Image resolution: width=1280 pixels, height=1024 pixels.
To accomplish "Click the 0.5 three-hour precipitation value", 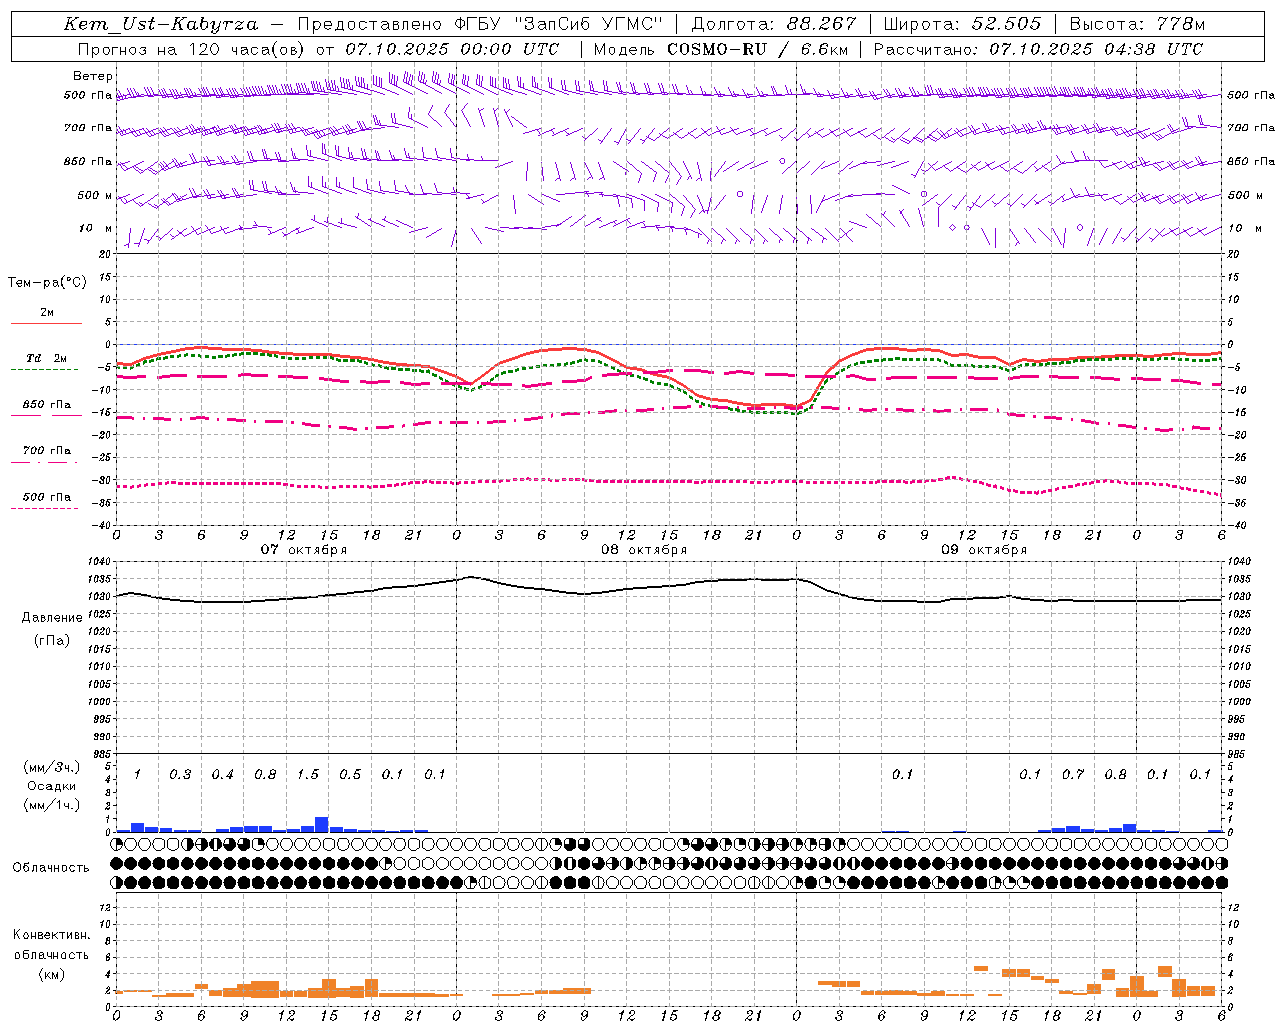I will pyautogui.click(x=350, y=775).
